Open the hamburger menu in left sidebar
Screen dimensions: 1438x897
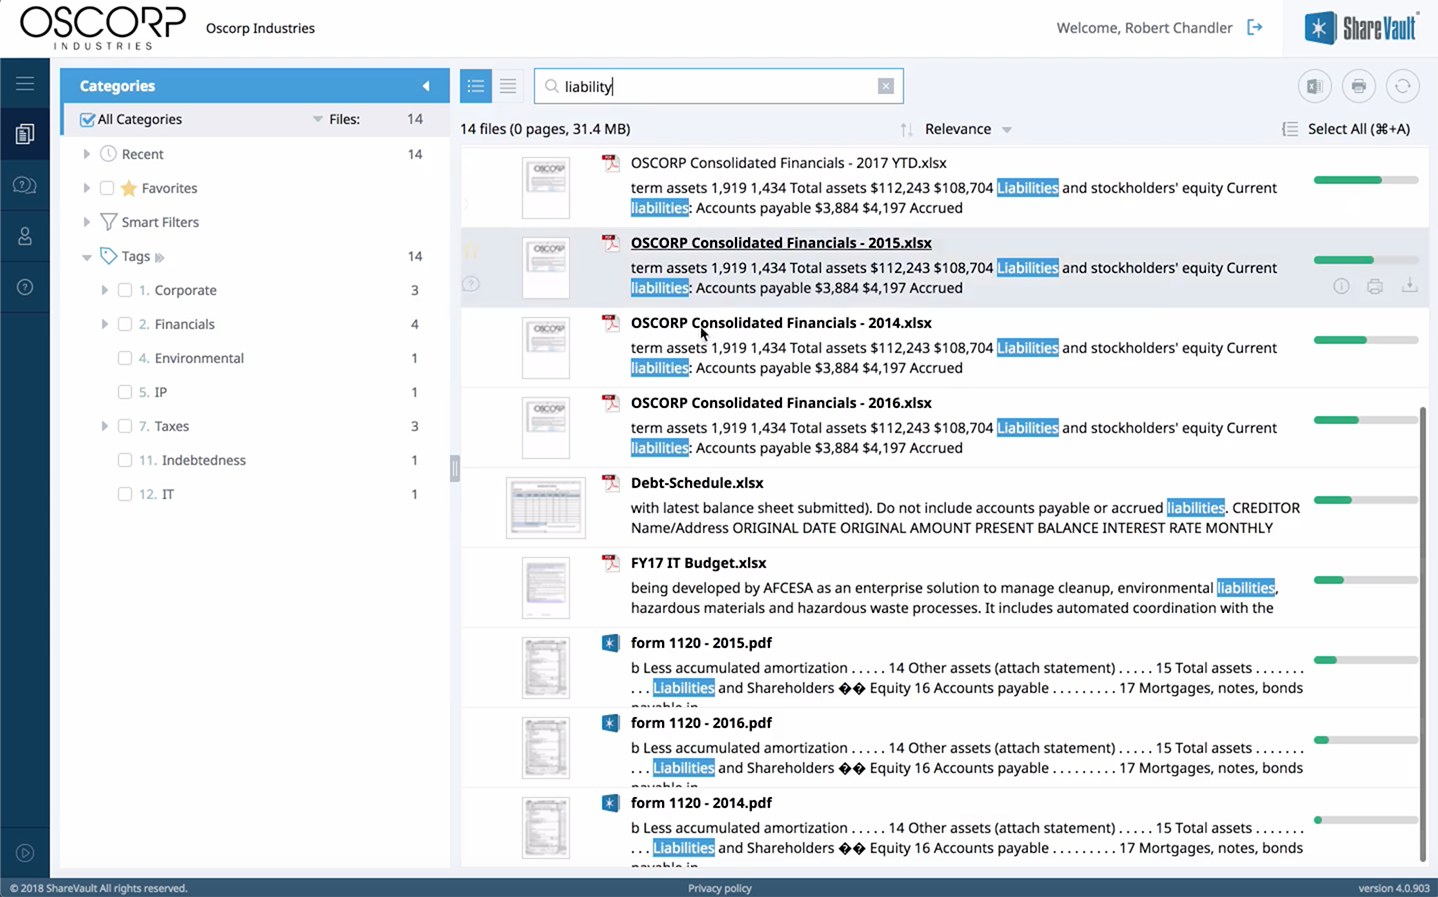pos(25,84)
